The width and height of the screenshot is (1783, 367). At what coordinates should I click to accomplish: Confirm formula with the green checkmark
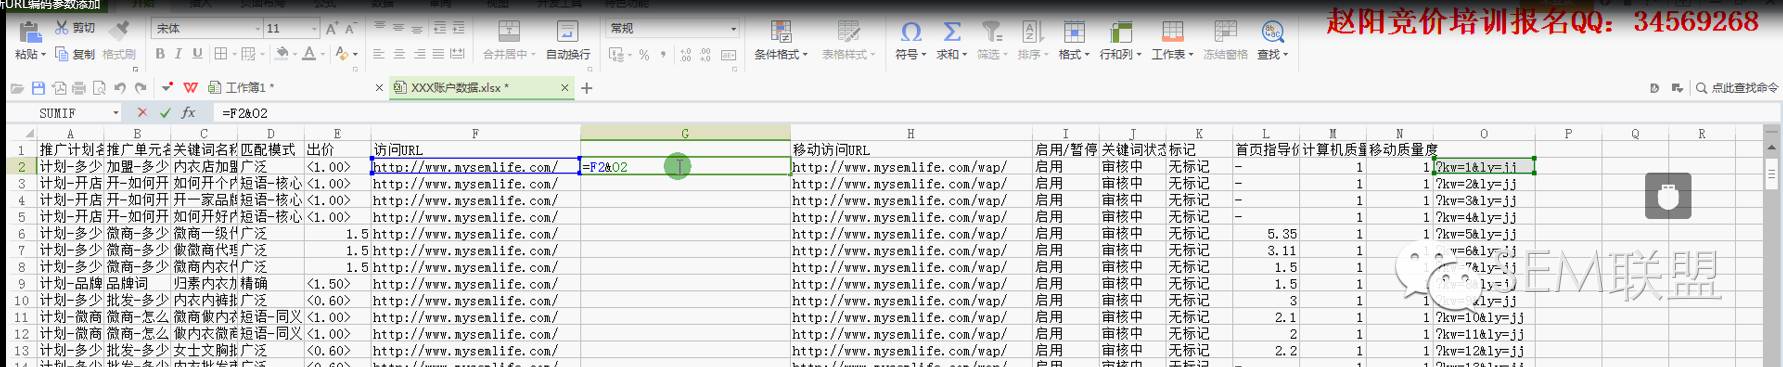[x=164, y=113]
